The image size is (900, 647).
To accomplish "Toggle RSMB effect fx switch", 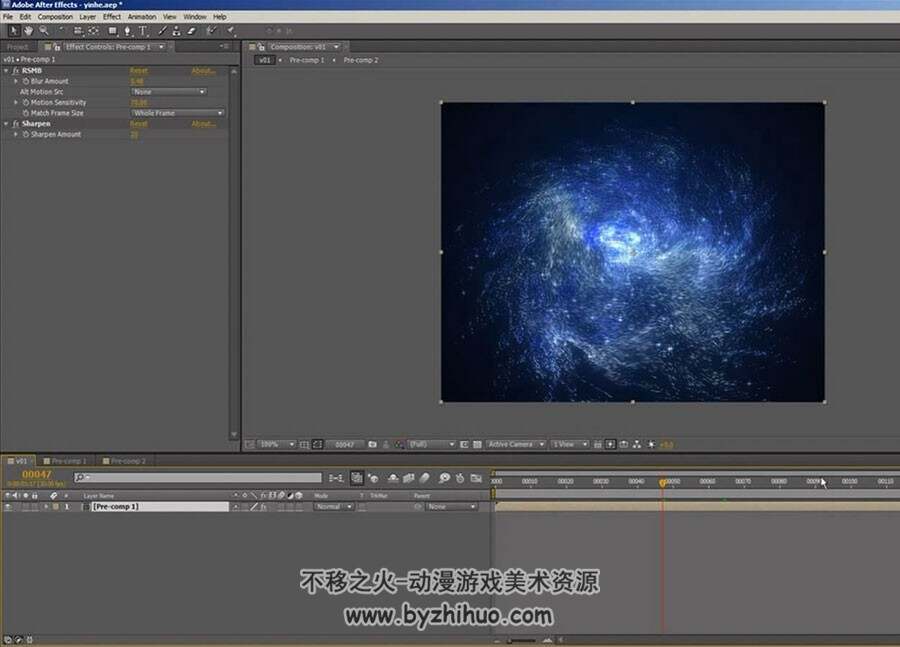I will [x=16, y=71].
